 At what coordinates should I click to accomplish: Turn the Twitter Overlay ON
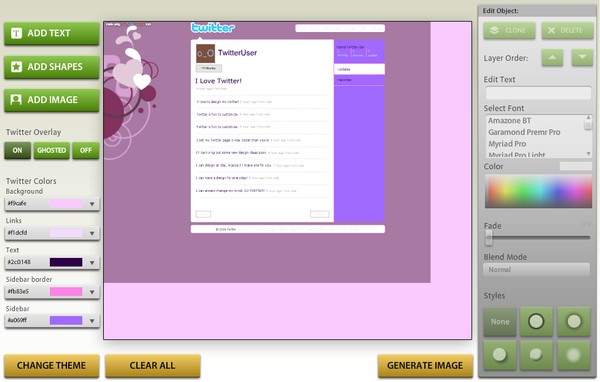point(18,150)
